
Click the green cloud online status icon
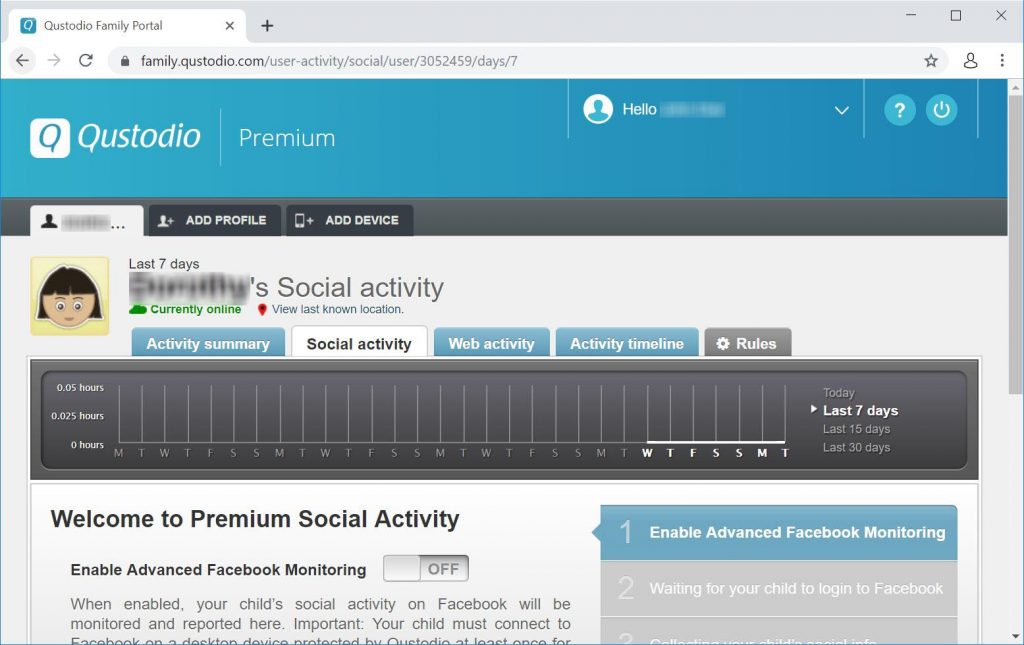(138, 309)
